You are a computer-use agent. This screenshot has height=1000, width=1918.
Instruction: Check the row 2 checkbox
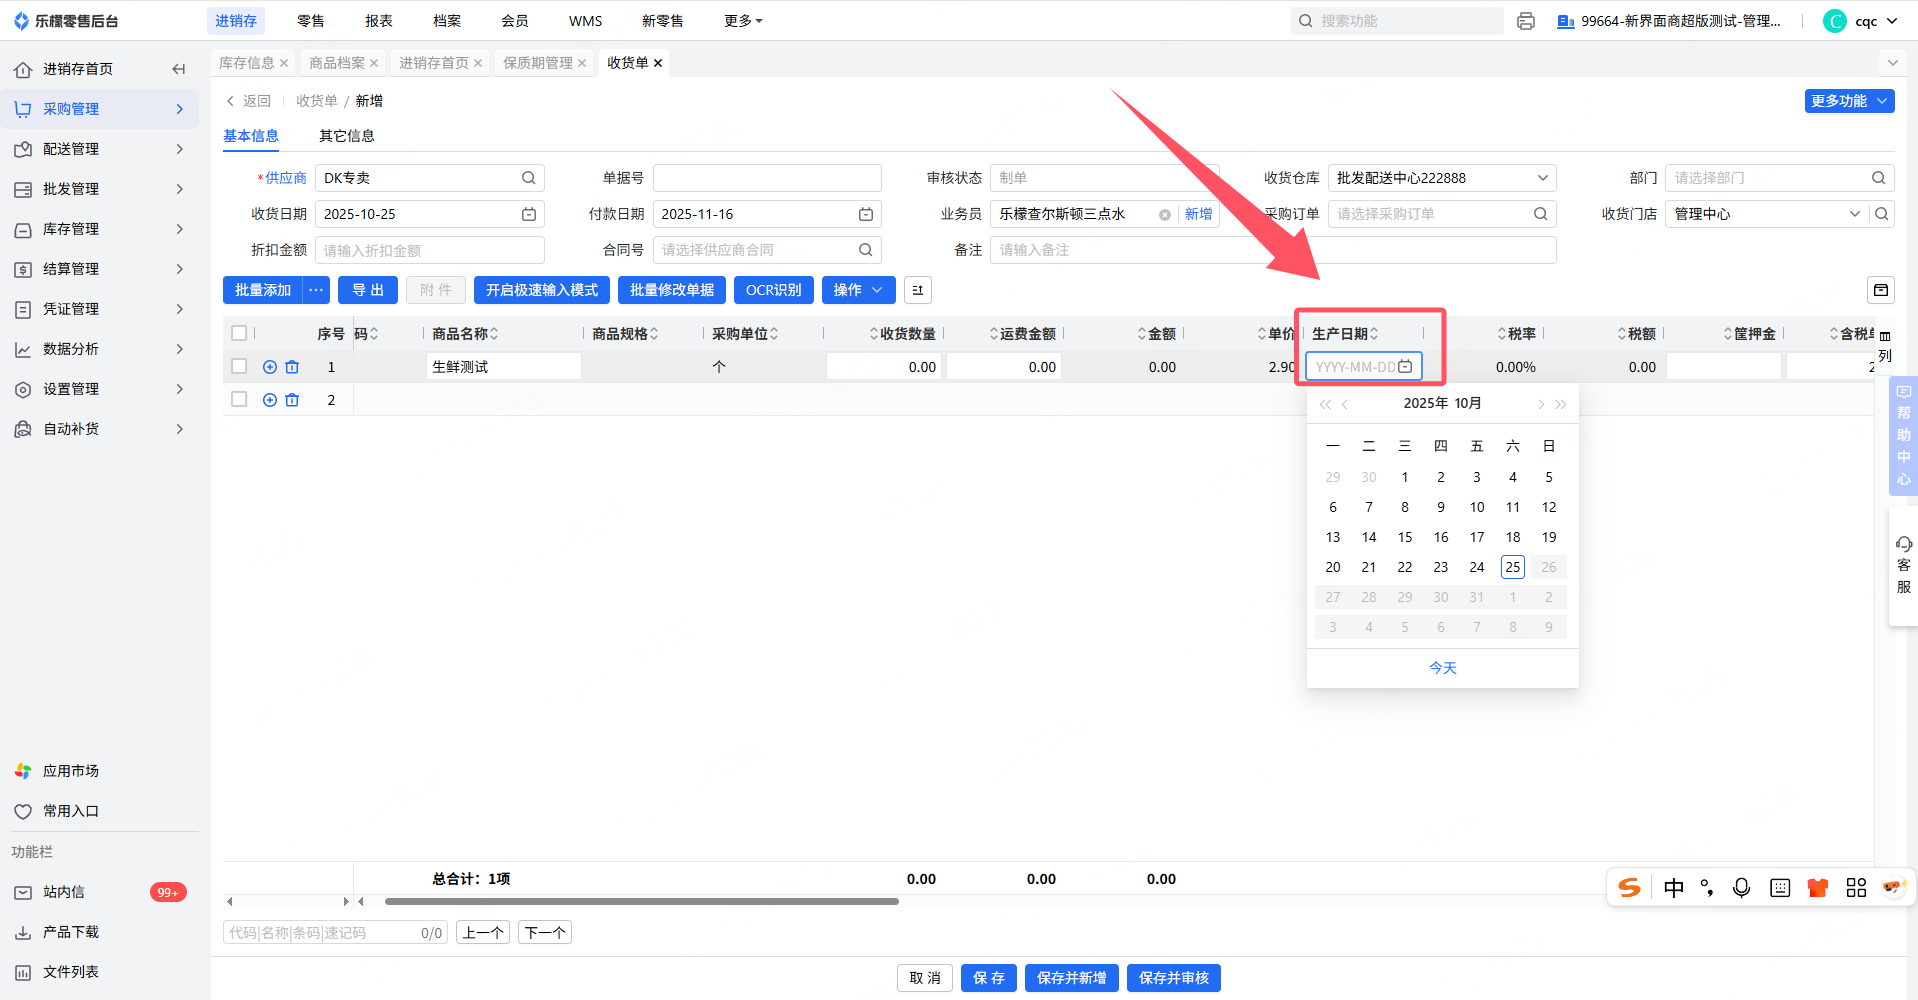(x=239, y=399)
